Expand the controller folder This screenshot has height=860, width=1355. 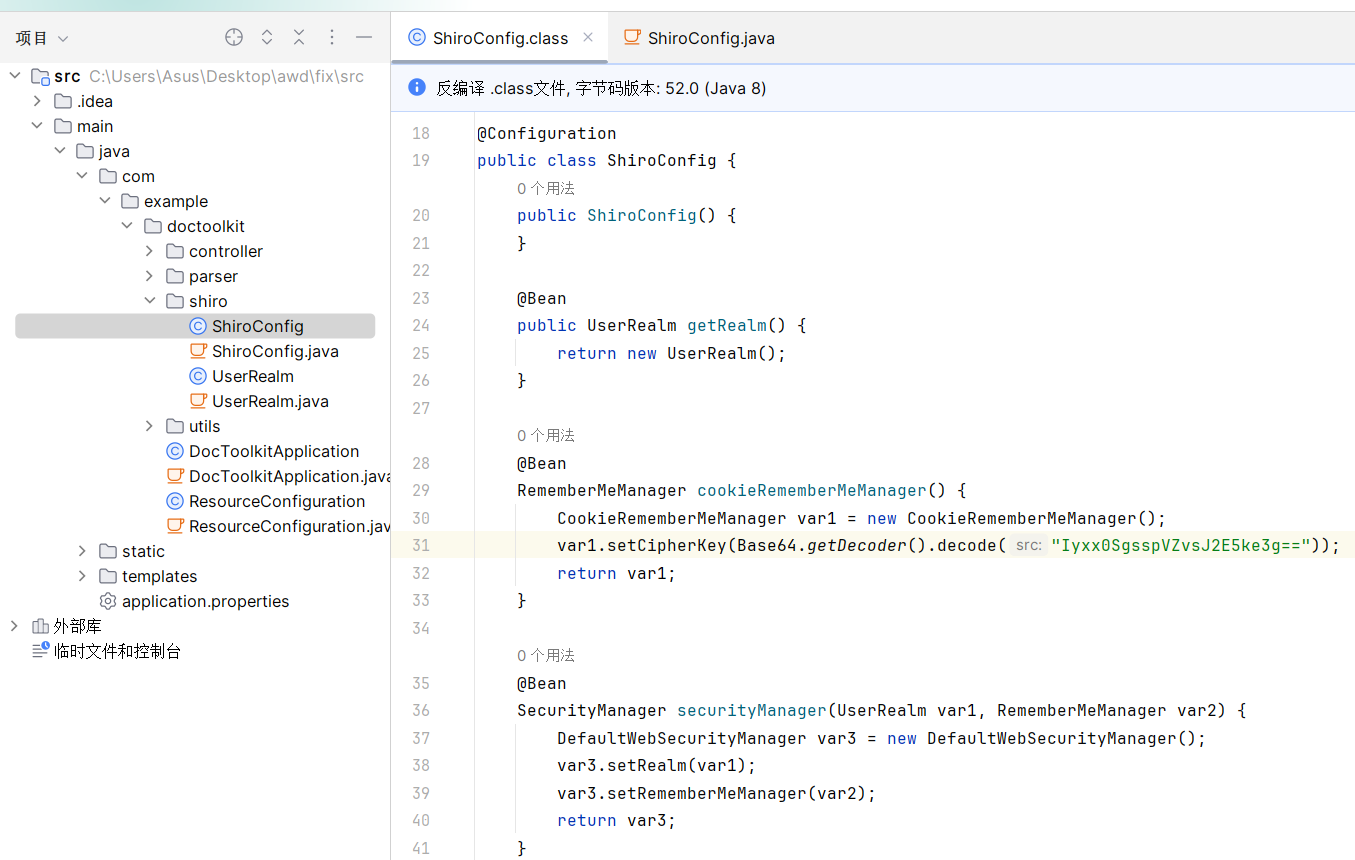click(149, 251)
